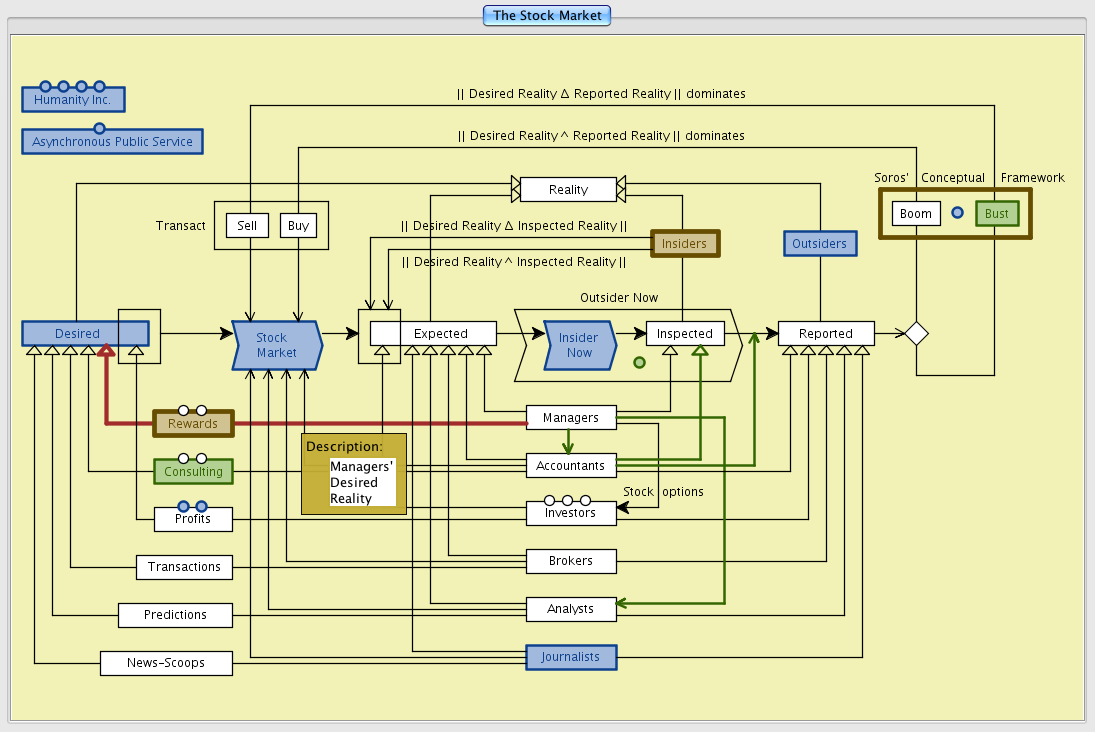Click the Reality node at top

(x=568, y=189)
